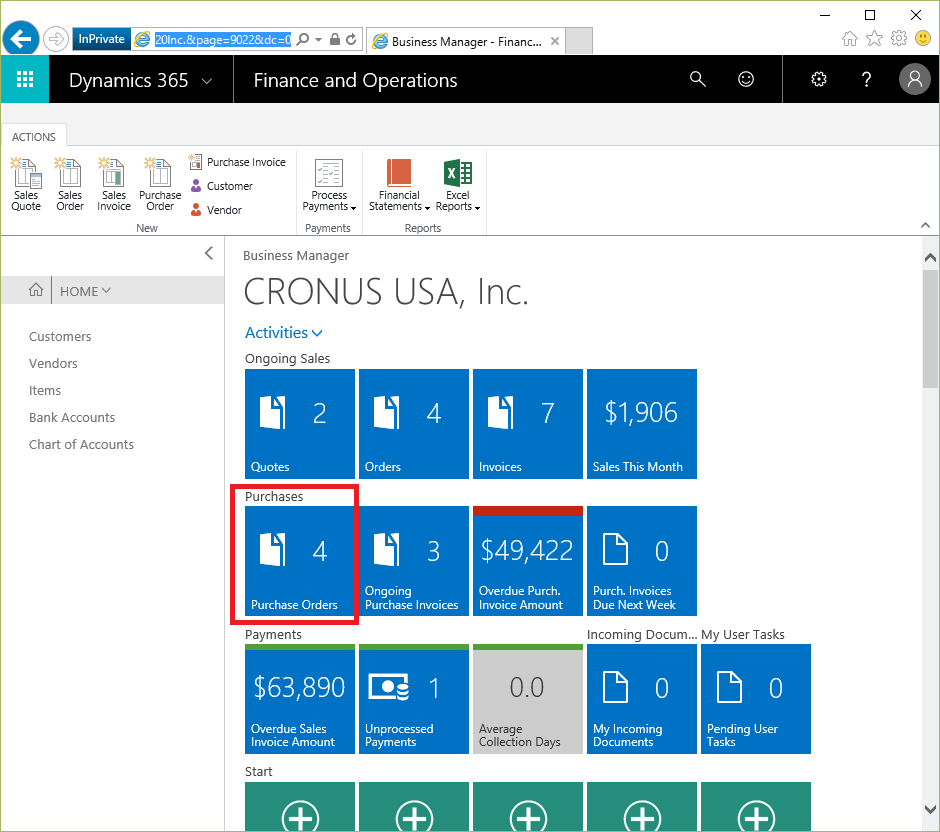The image size is (940, 832).
Task: Click the browser smiley feedback icon
Action: (923, 39)
